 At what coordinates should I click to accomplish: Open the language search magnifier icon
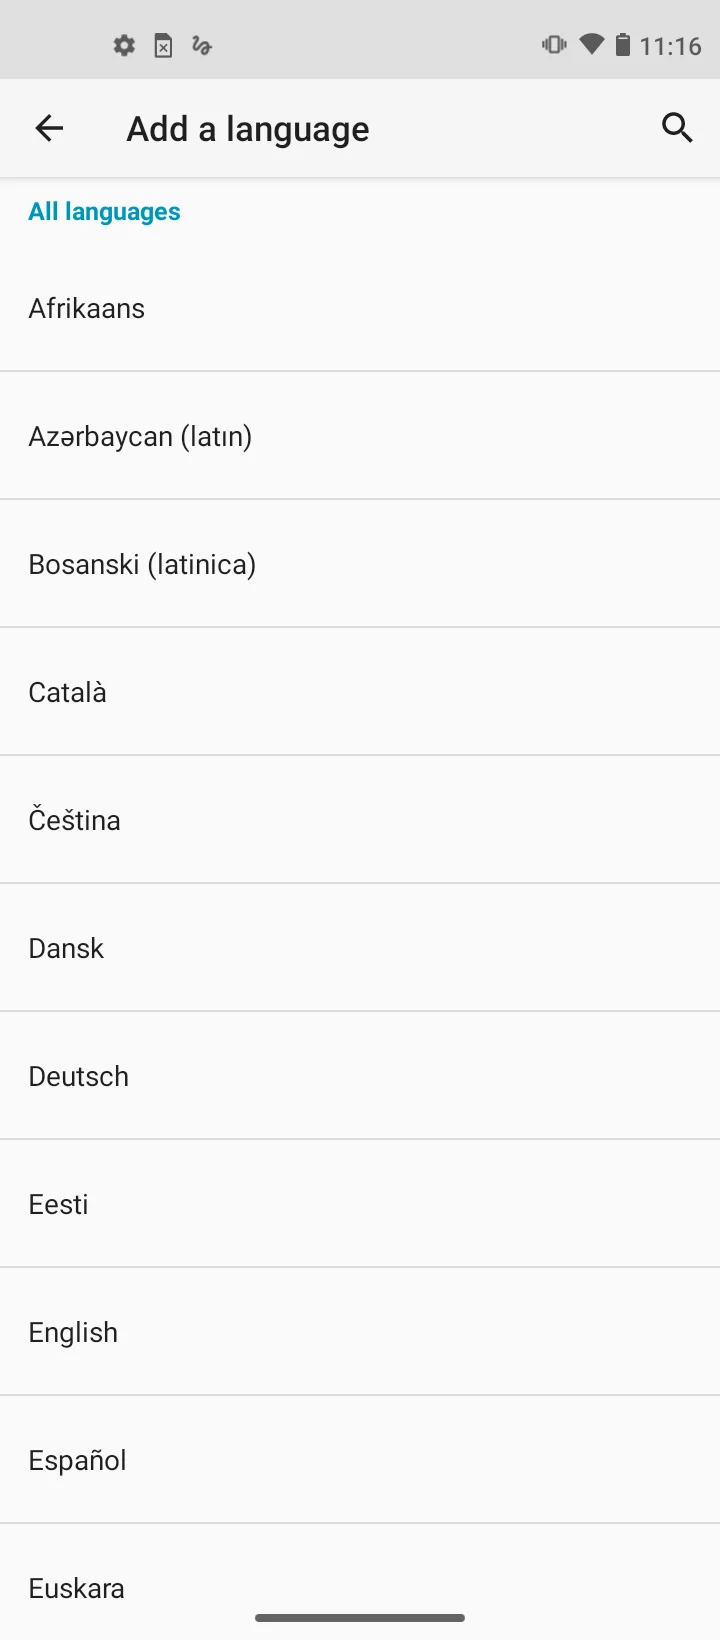(677, 128)
